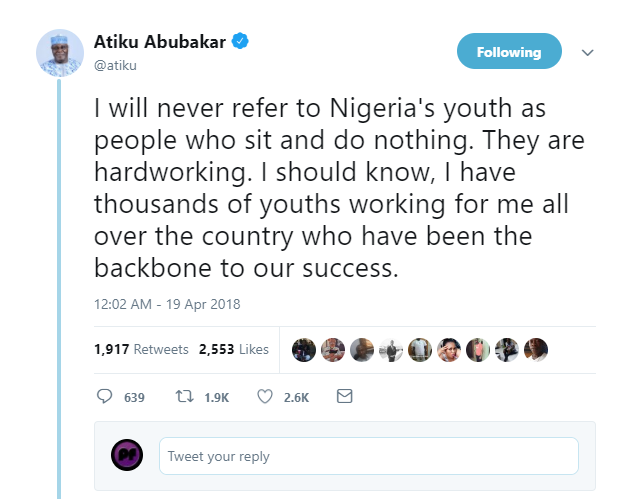Click the first liker avatar in the row
632x499 pixels.
click(x=304, y=349)
